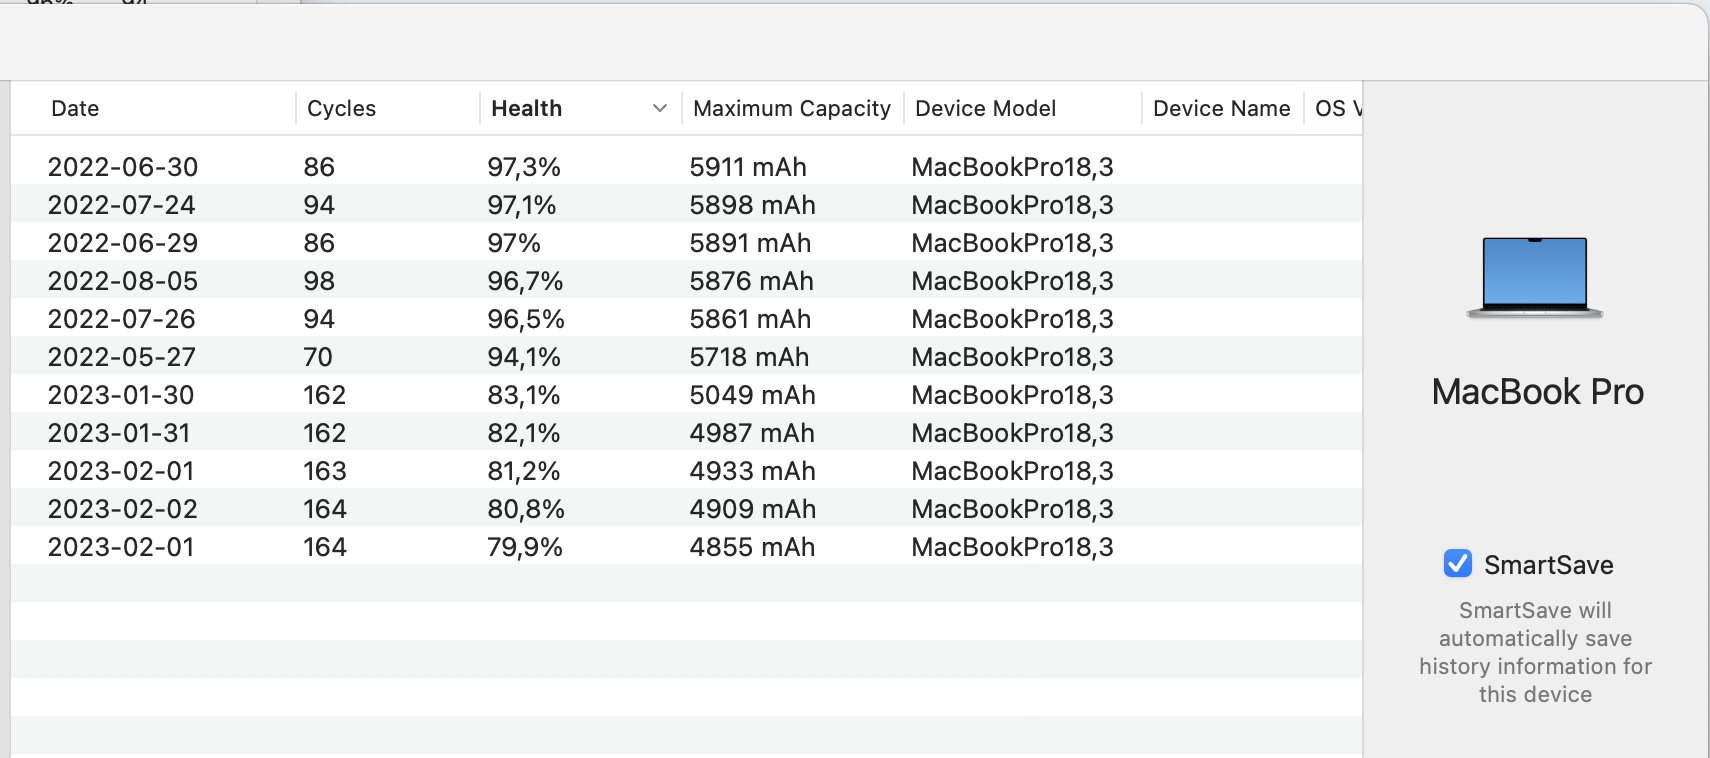The height and width of the screenshot is (758, 1710).
Task: Select the 2022-06-30 history row
Action: tap(123, 167)
